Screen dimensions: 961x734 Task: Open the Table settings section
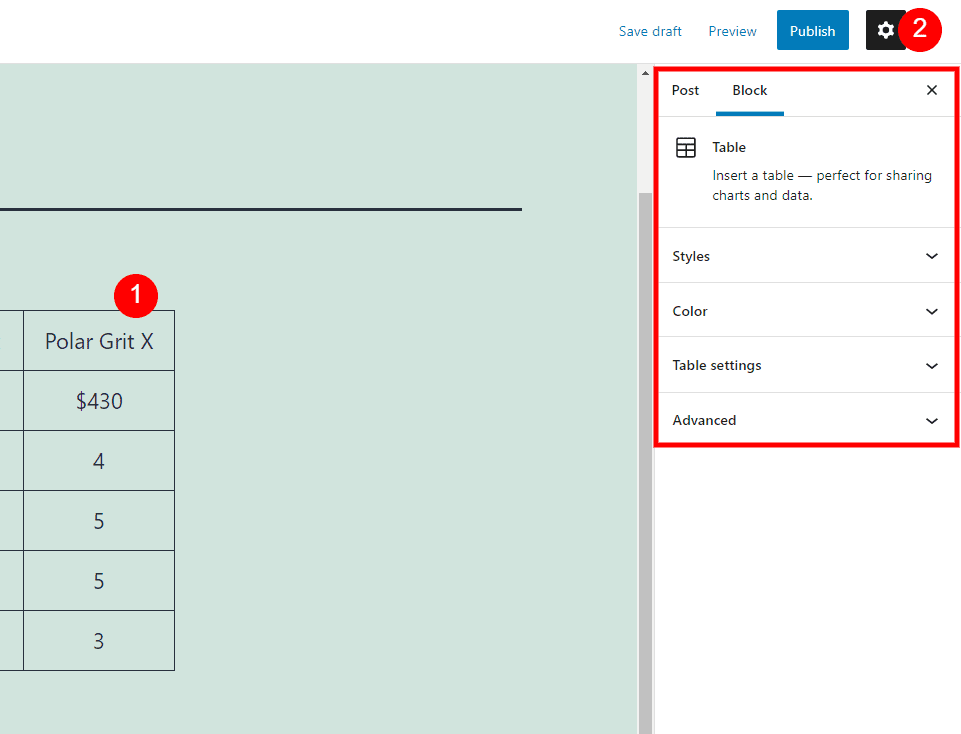[x=805, y=365]
